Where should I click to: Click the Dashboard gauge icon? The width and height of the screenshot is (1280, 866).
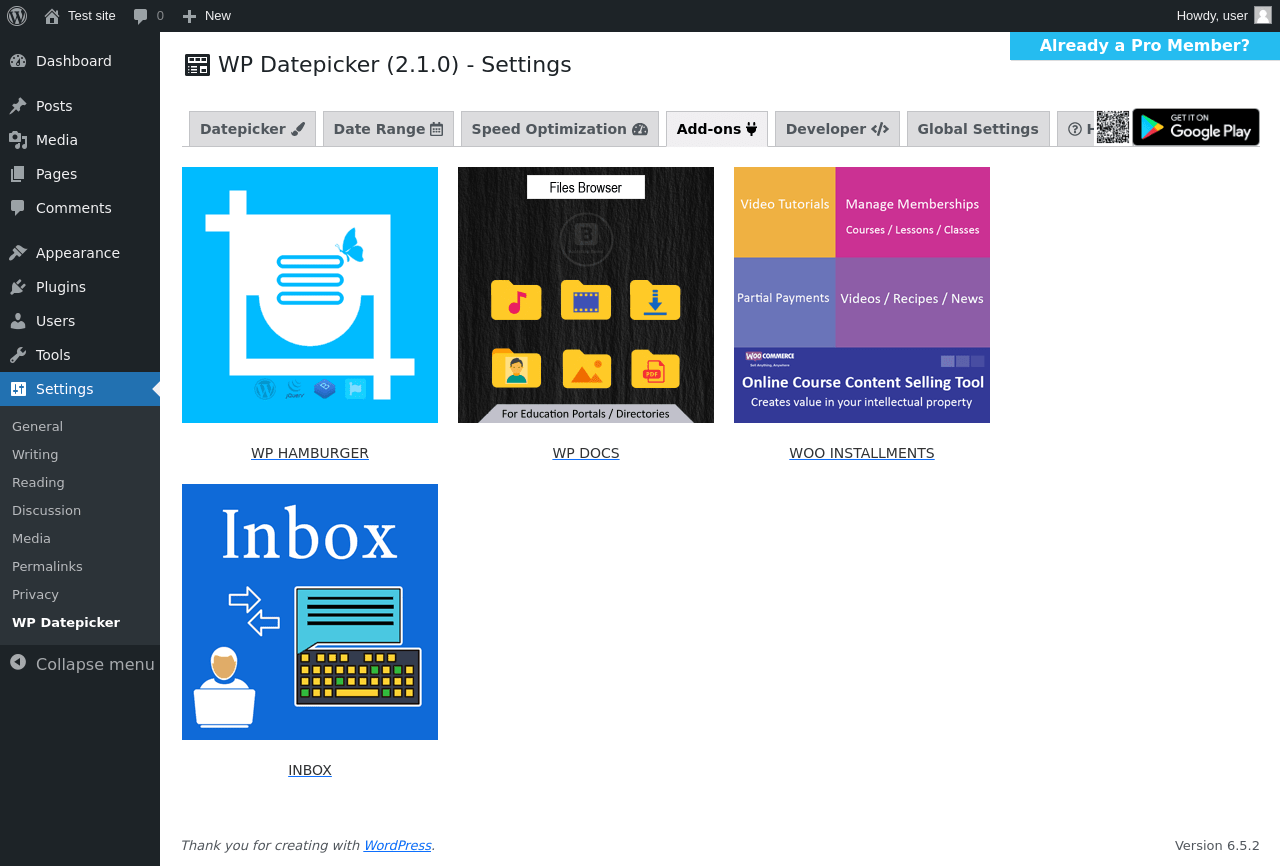click(18, 61)
